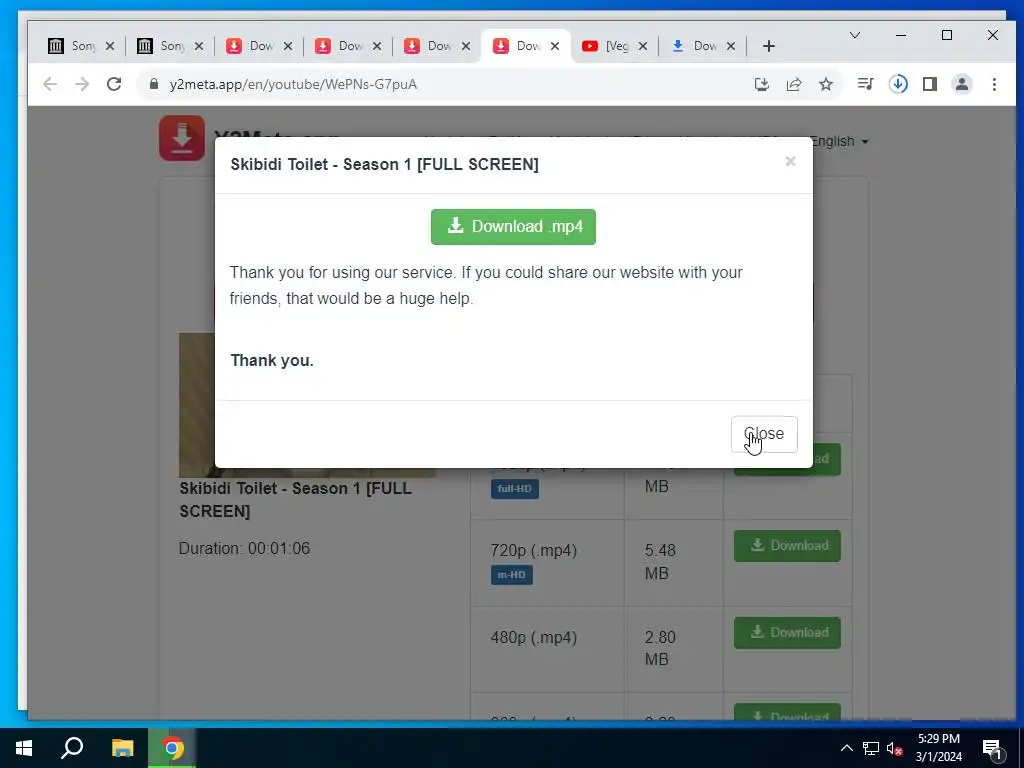Screen dimensions: 1024x768
Task: Open the network icon in the tray
Action: click(x=871, y=748)
